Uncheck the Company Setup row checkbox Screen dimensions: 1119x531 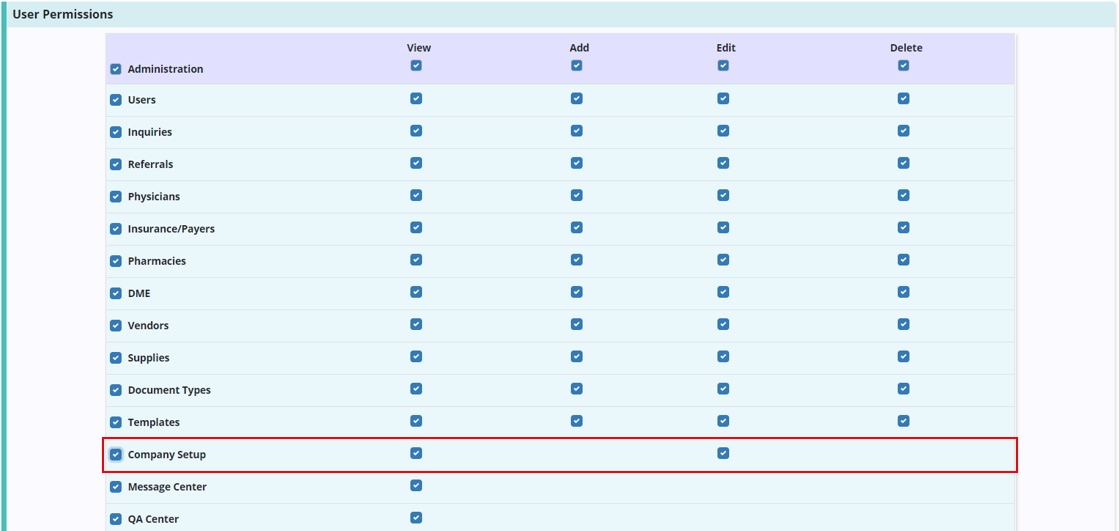[x=116, y=455]
